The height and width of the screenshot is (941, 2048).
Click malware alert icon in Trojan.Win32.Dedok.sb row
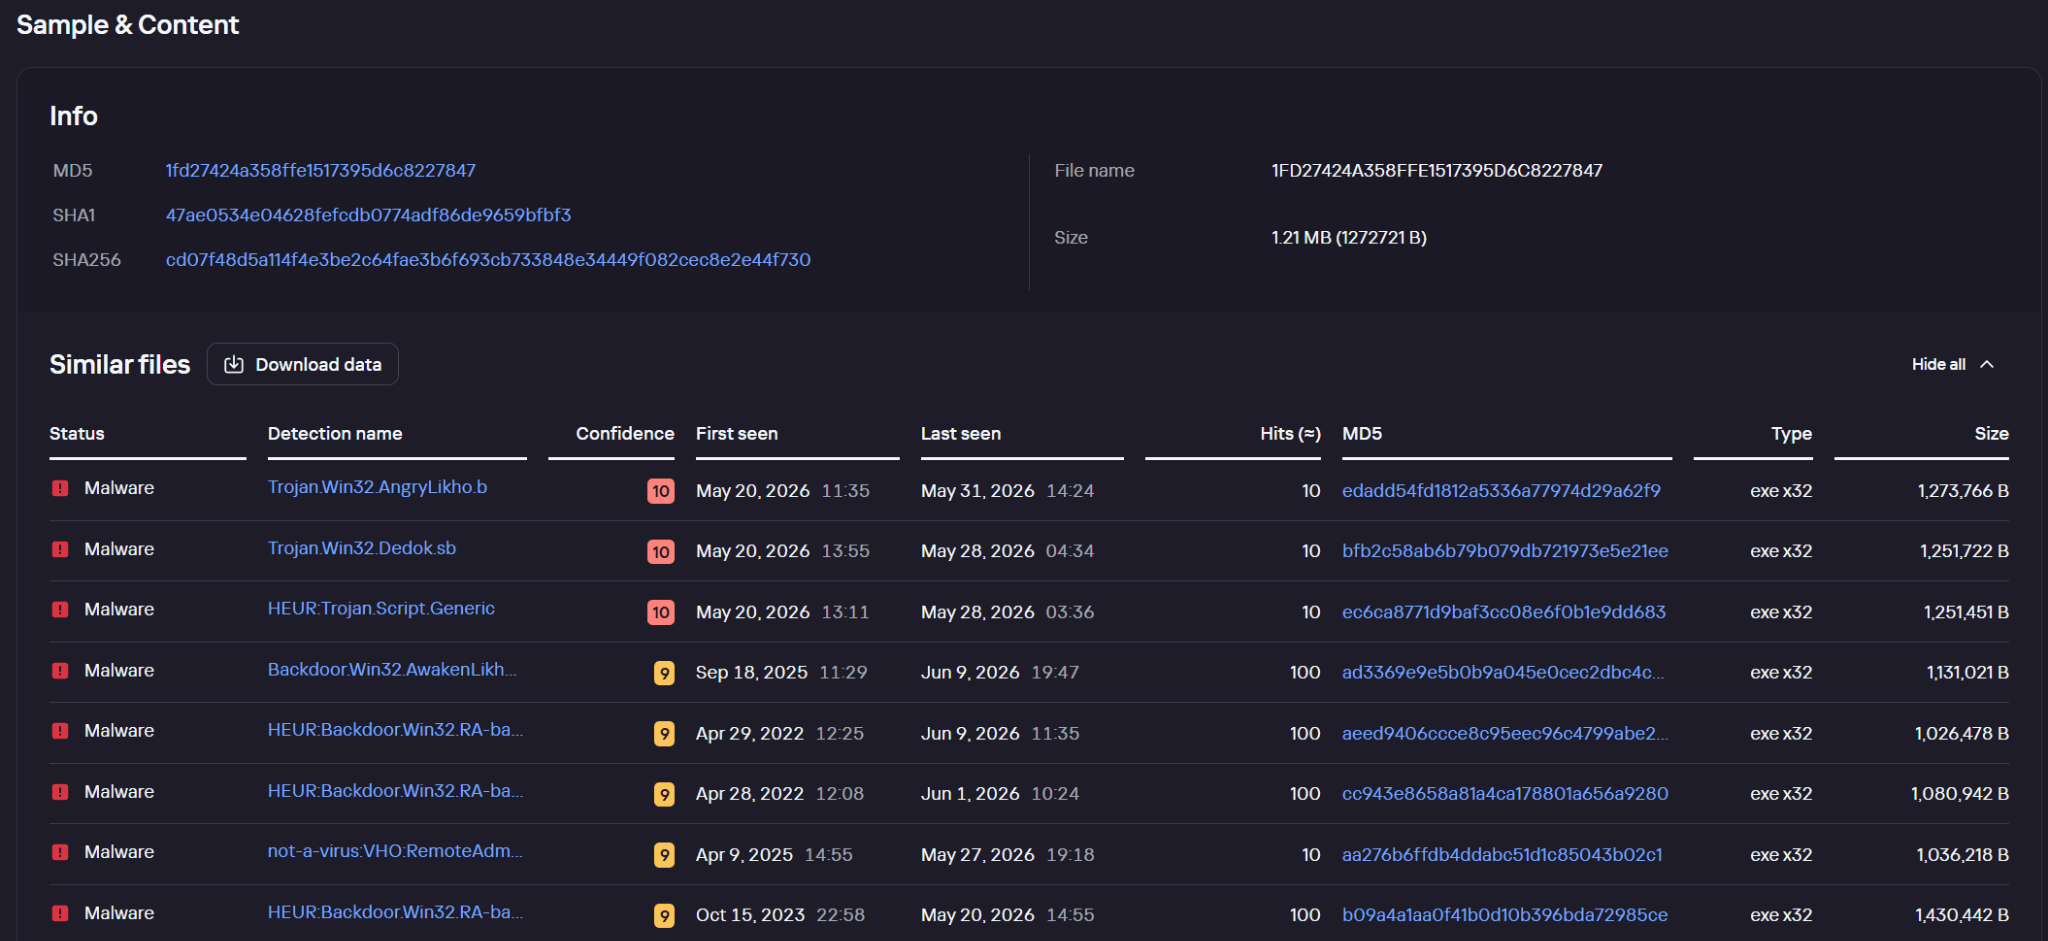(60, 549)
